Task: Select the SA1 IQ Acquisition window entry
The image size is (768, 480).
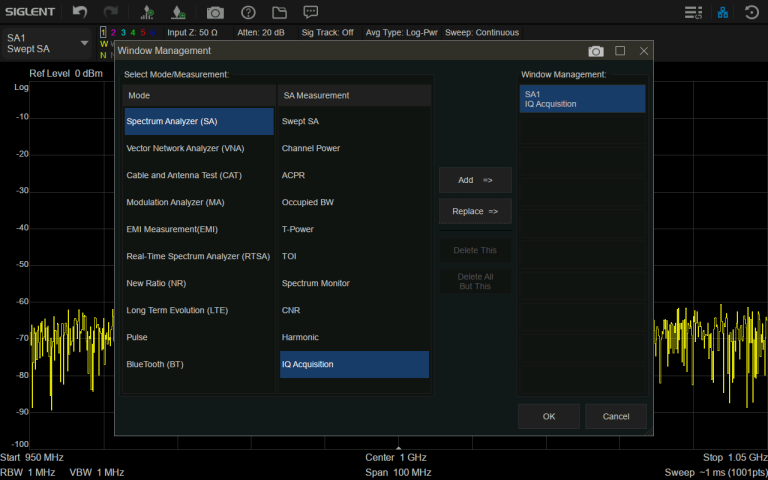Action: pos(582,99)
